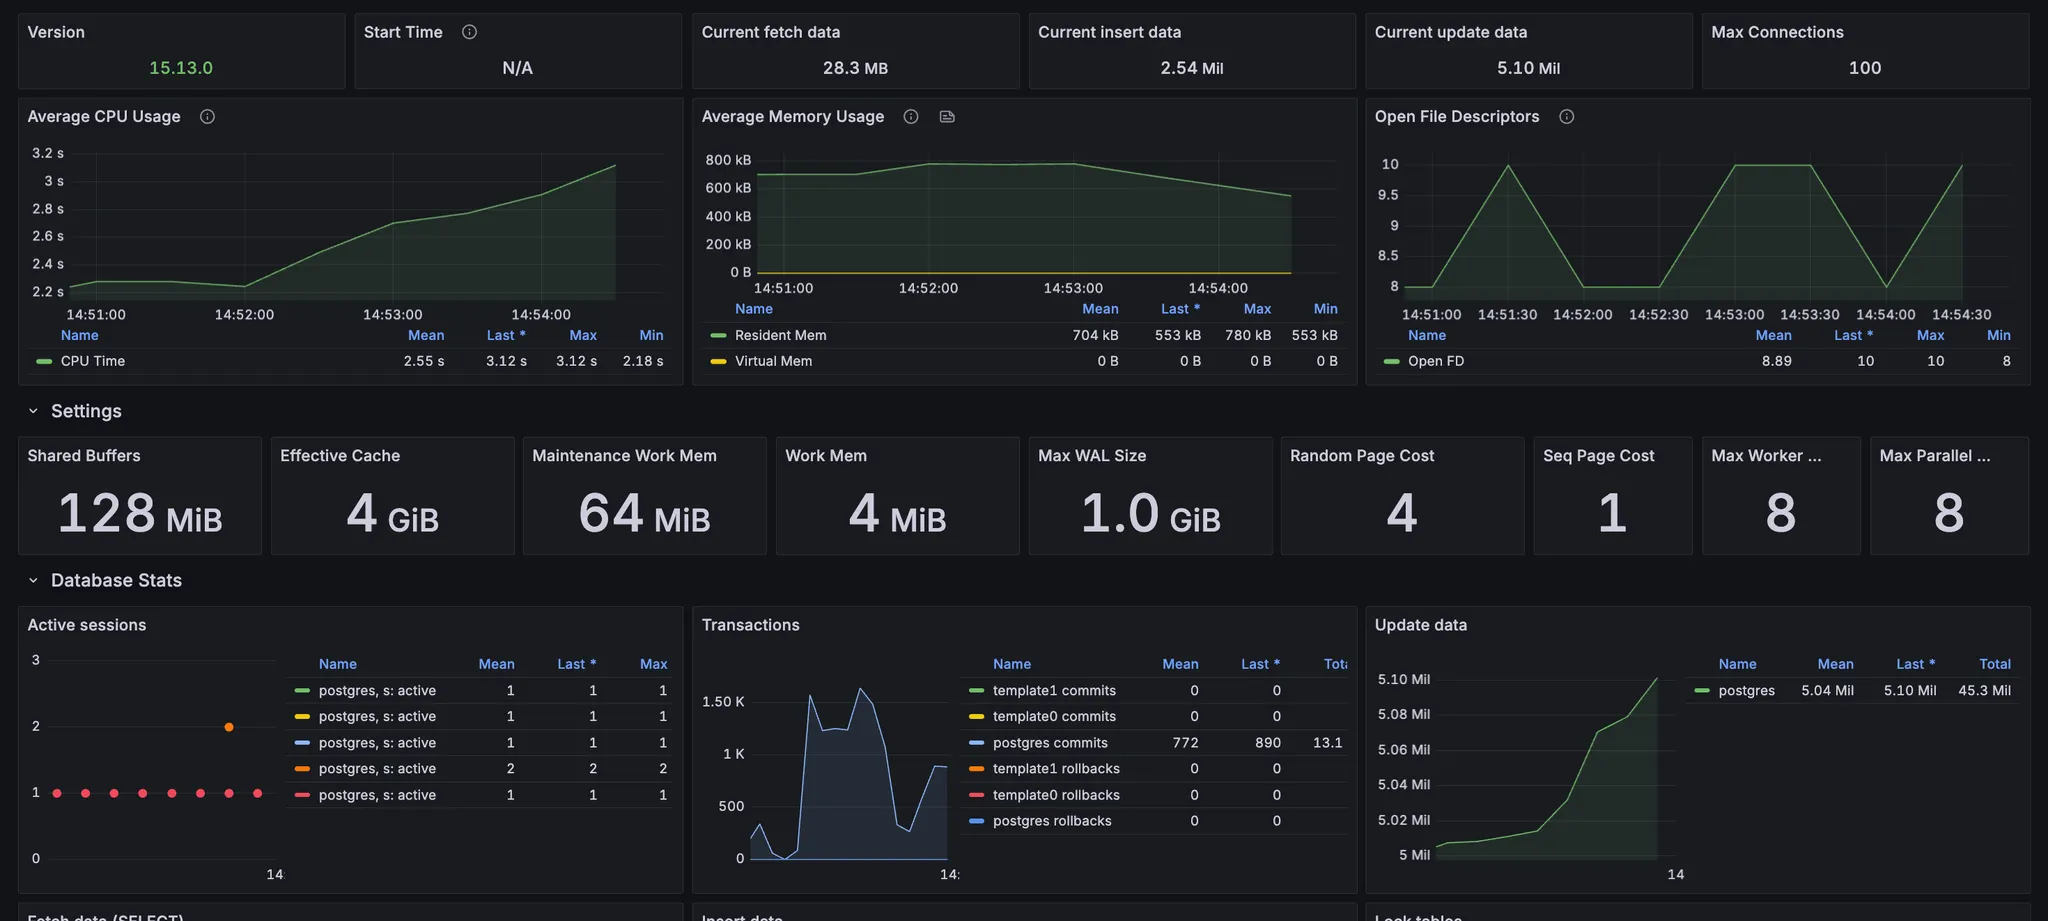Click the green CPU Time legend color swatch
This screenshot has height=921, width=2048.
pos(44,361)
